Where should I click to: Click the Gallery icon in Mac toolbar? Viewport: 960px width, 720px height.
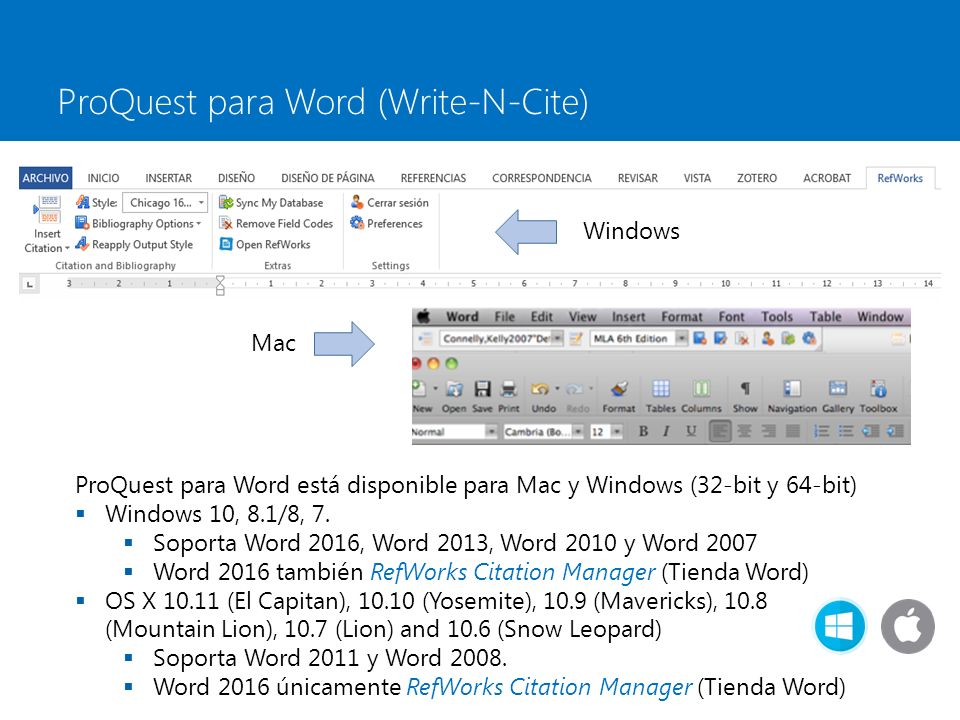coord(838,389)
